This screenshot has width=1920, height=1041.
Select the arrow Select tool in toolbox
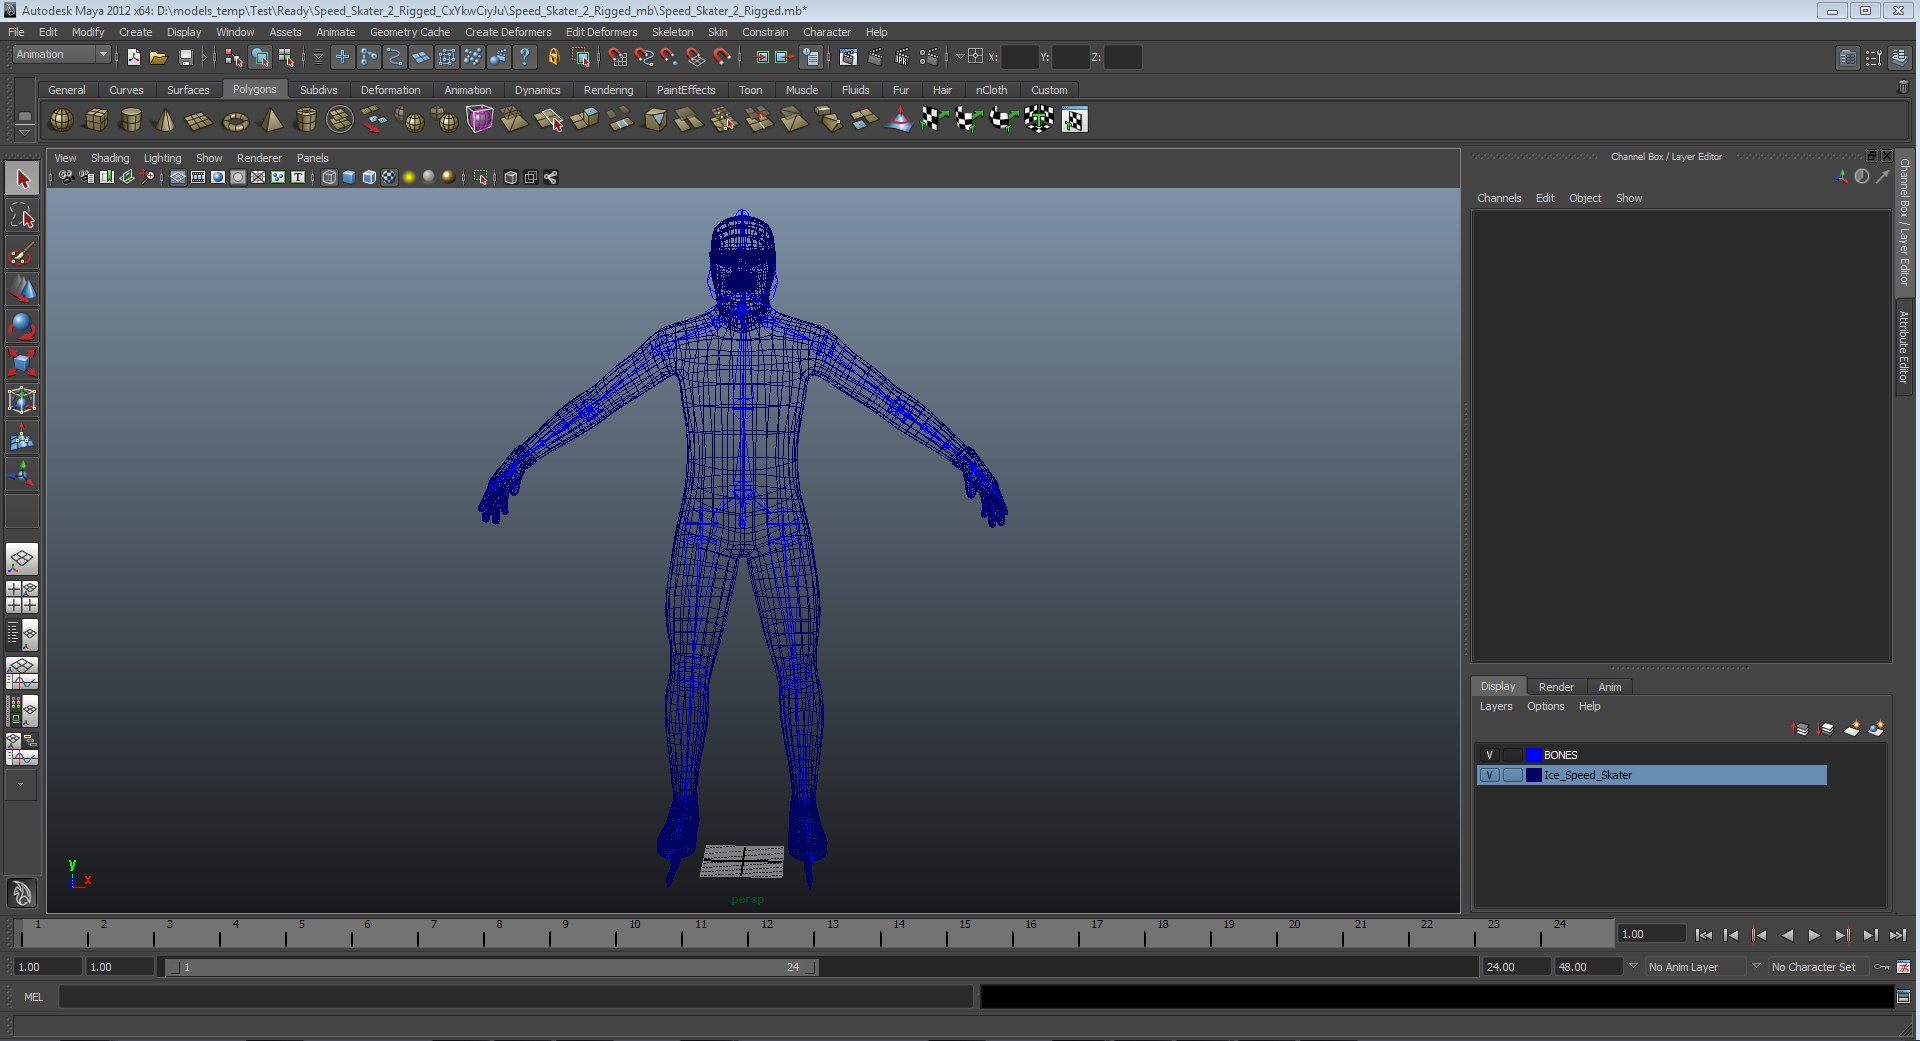(22, 179)
